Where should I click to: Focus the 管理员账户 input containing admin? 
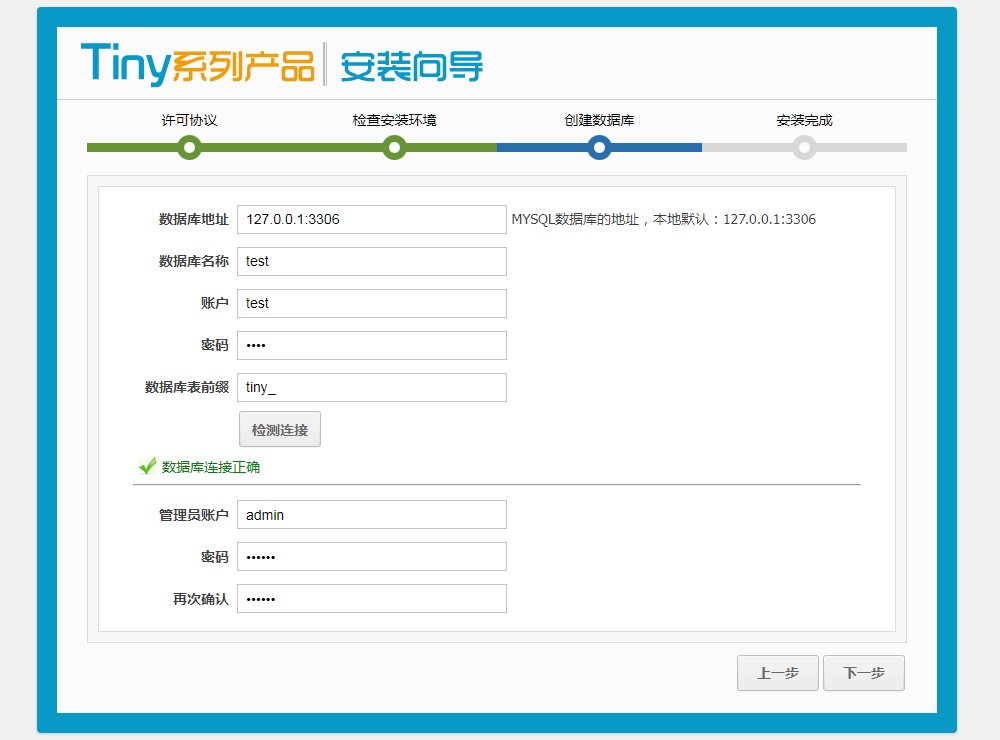372,515
